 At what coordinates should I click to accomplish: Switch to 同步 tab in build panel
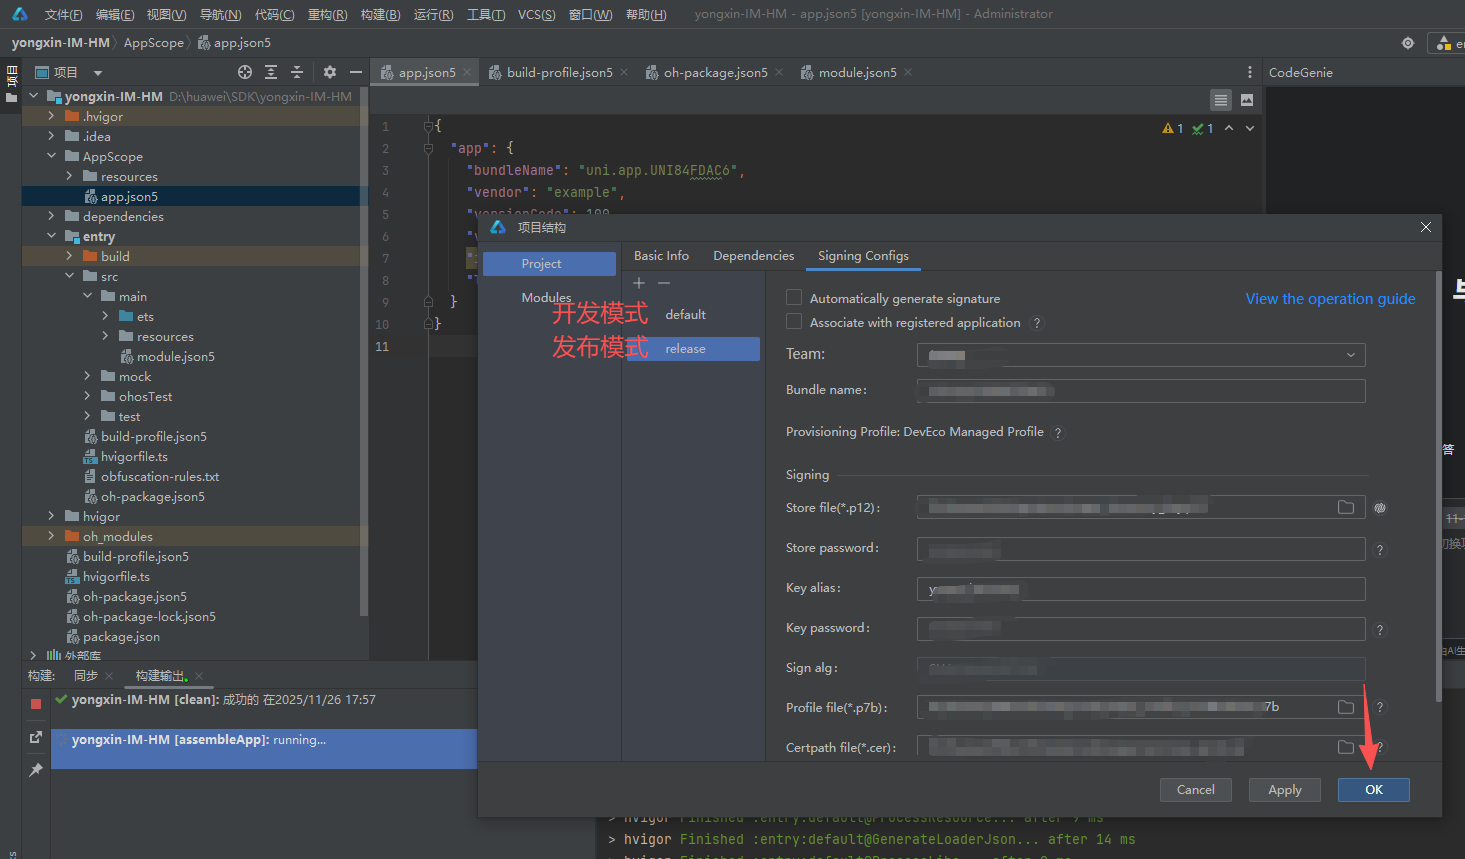coord(86,676)
